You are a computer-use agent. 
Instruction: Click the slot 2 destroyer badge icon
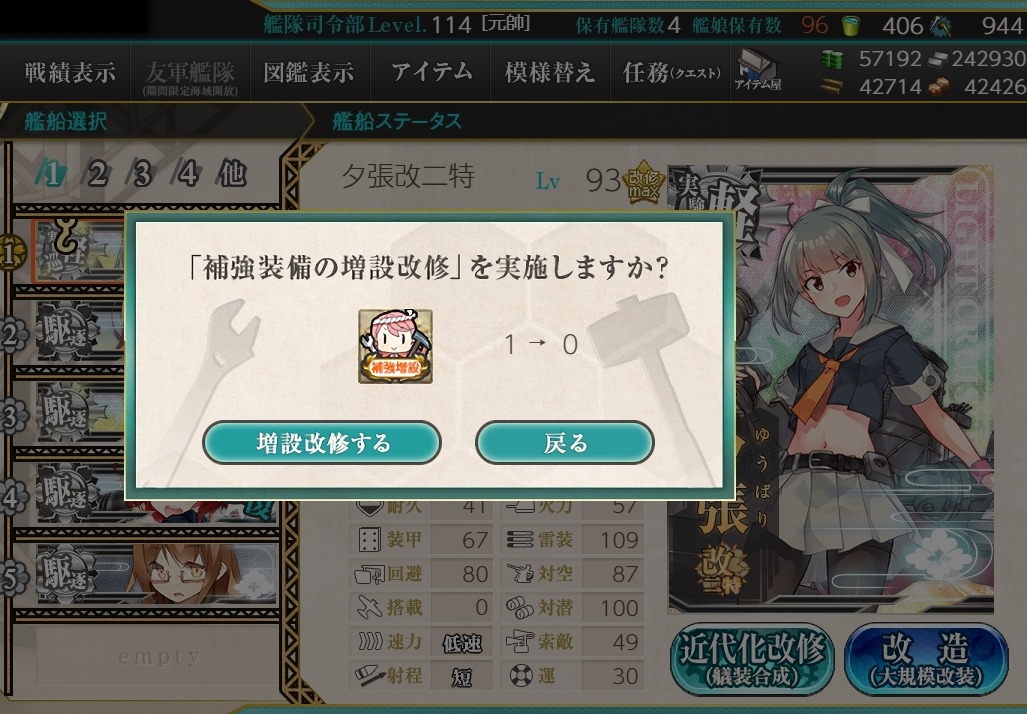point(66,331)
